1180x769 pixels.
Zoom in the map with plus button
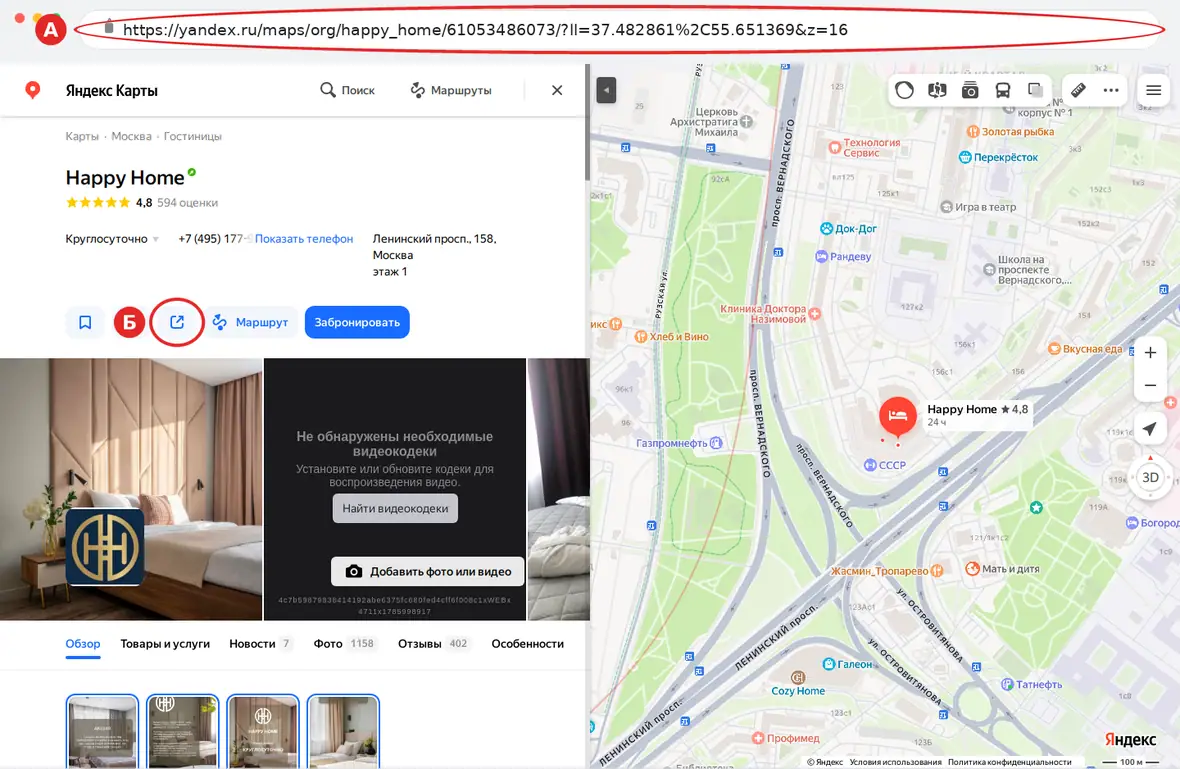[1150, 352]
